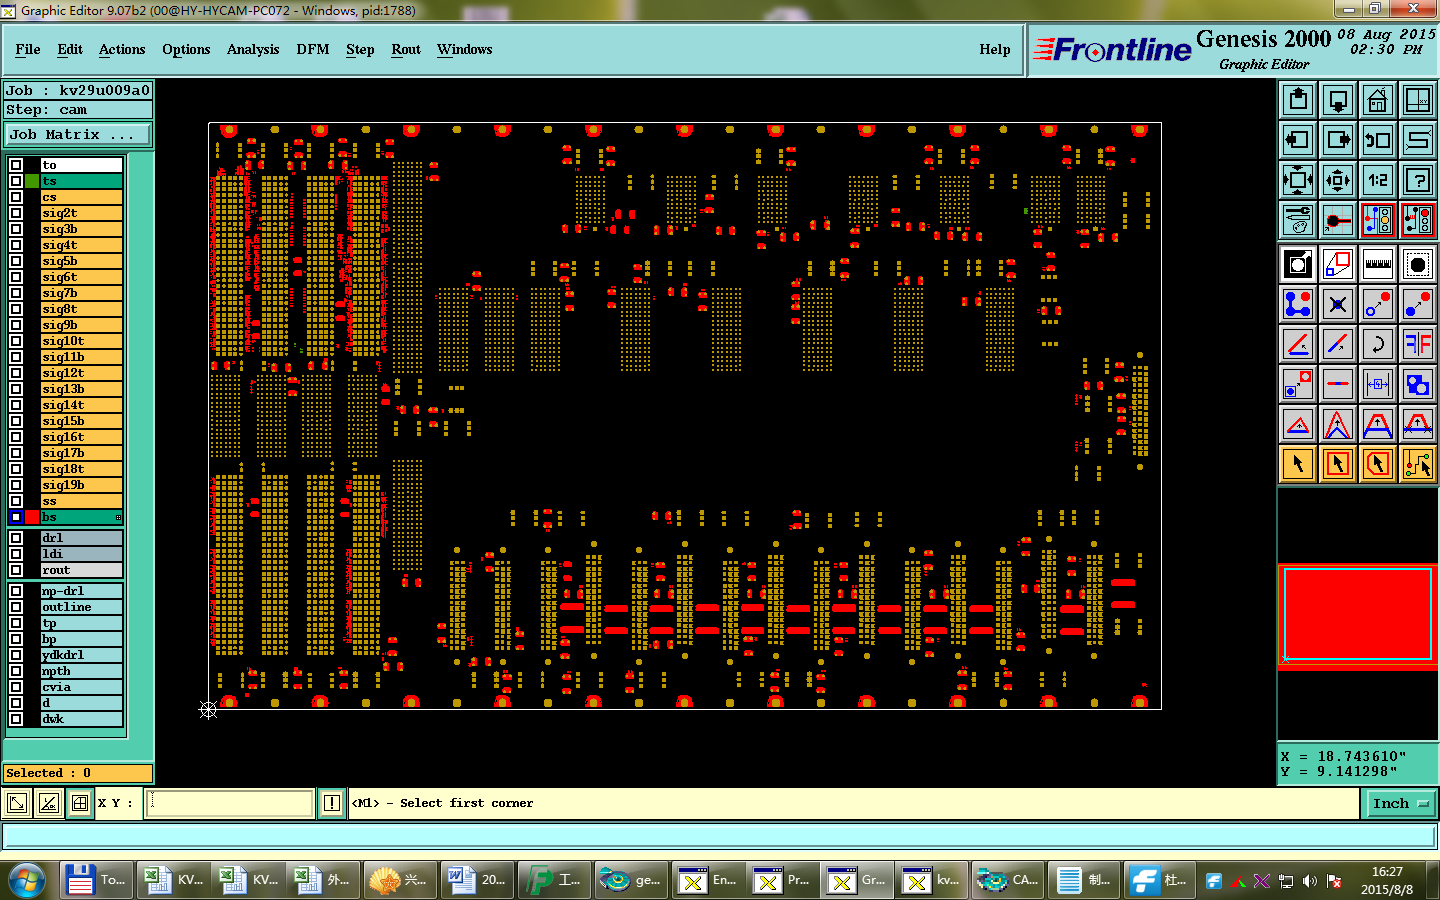Image resolution: width=1440 pixels, height=900 pixels.
Task: Open the Help menu
Action: (x=995, y=49)
